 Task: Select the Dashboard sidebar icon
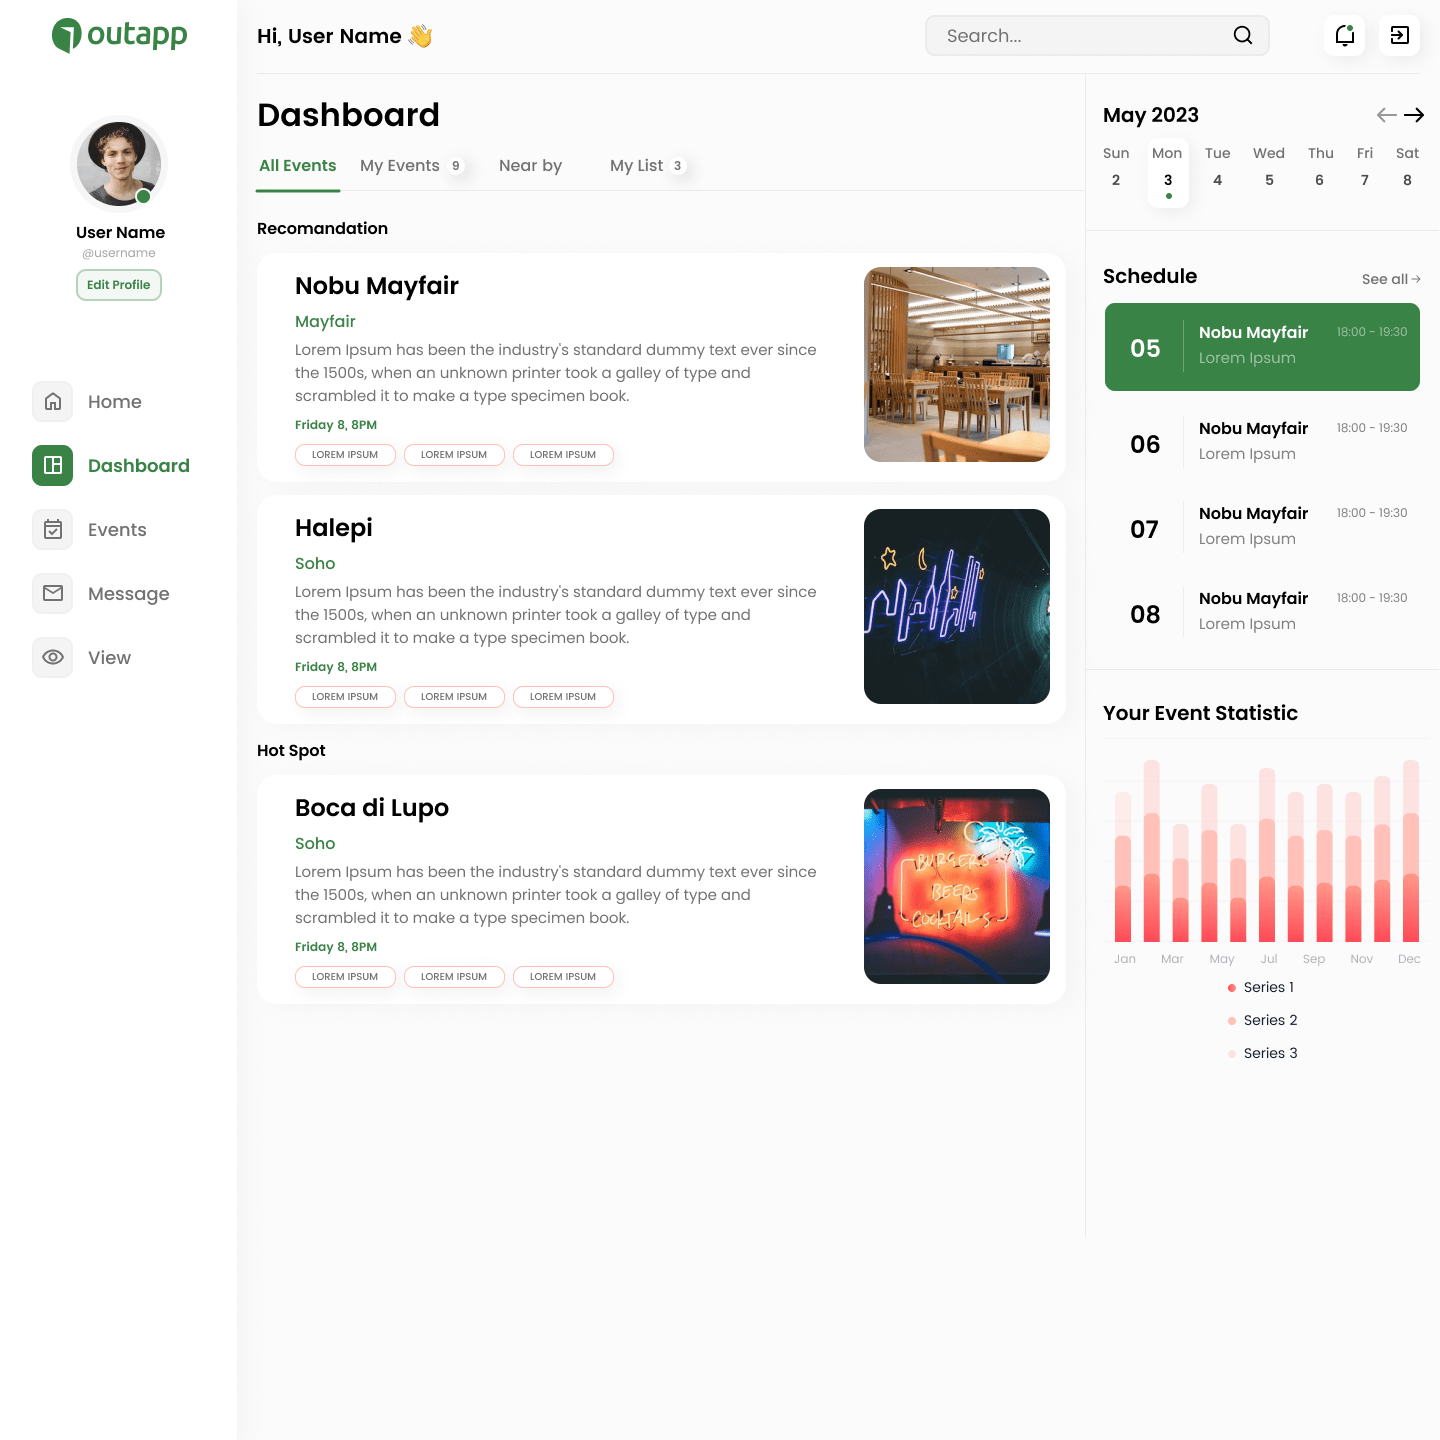click(x=53, y=466)
